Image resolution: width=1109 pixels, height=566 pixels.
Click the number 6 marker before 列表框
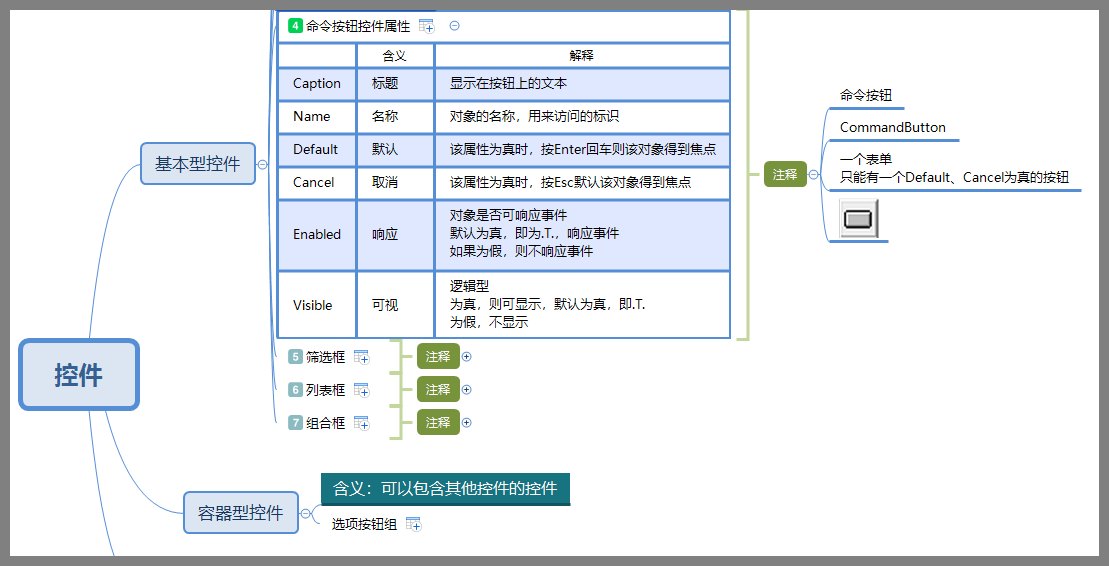pyautogui.click(x=296, y=390)
